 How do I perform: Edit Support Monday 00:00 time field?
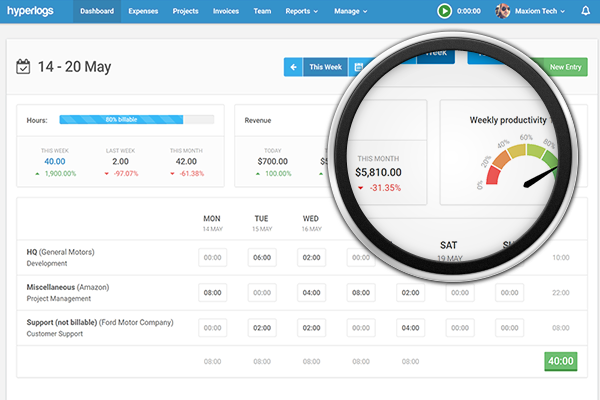pyautogui.click(x=212, y=328)
